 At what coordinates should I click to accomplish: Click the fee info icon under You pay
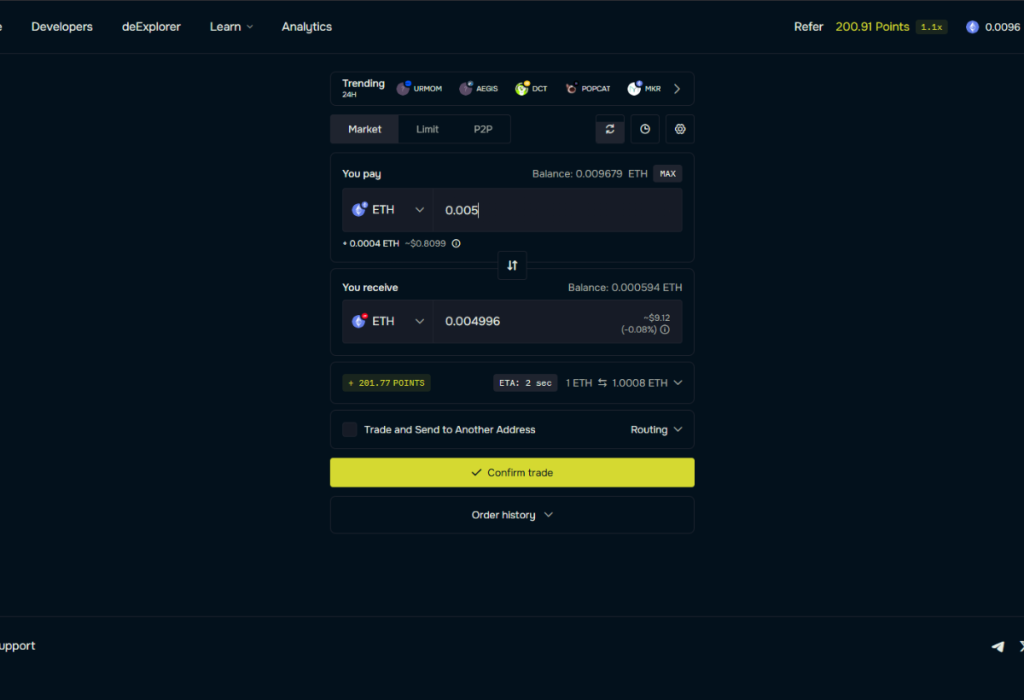[x=456, y=243]
